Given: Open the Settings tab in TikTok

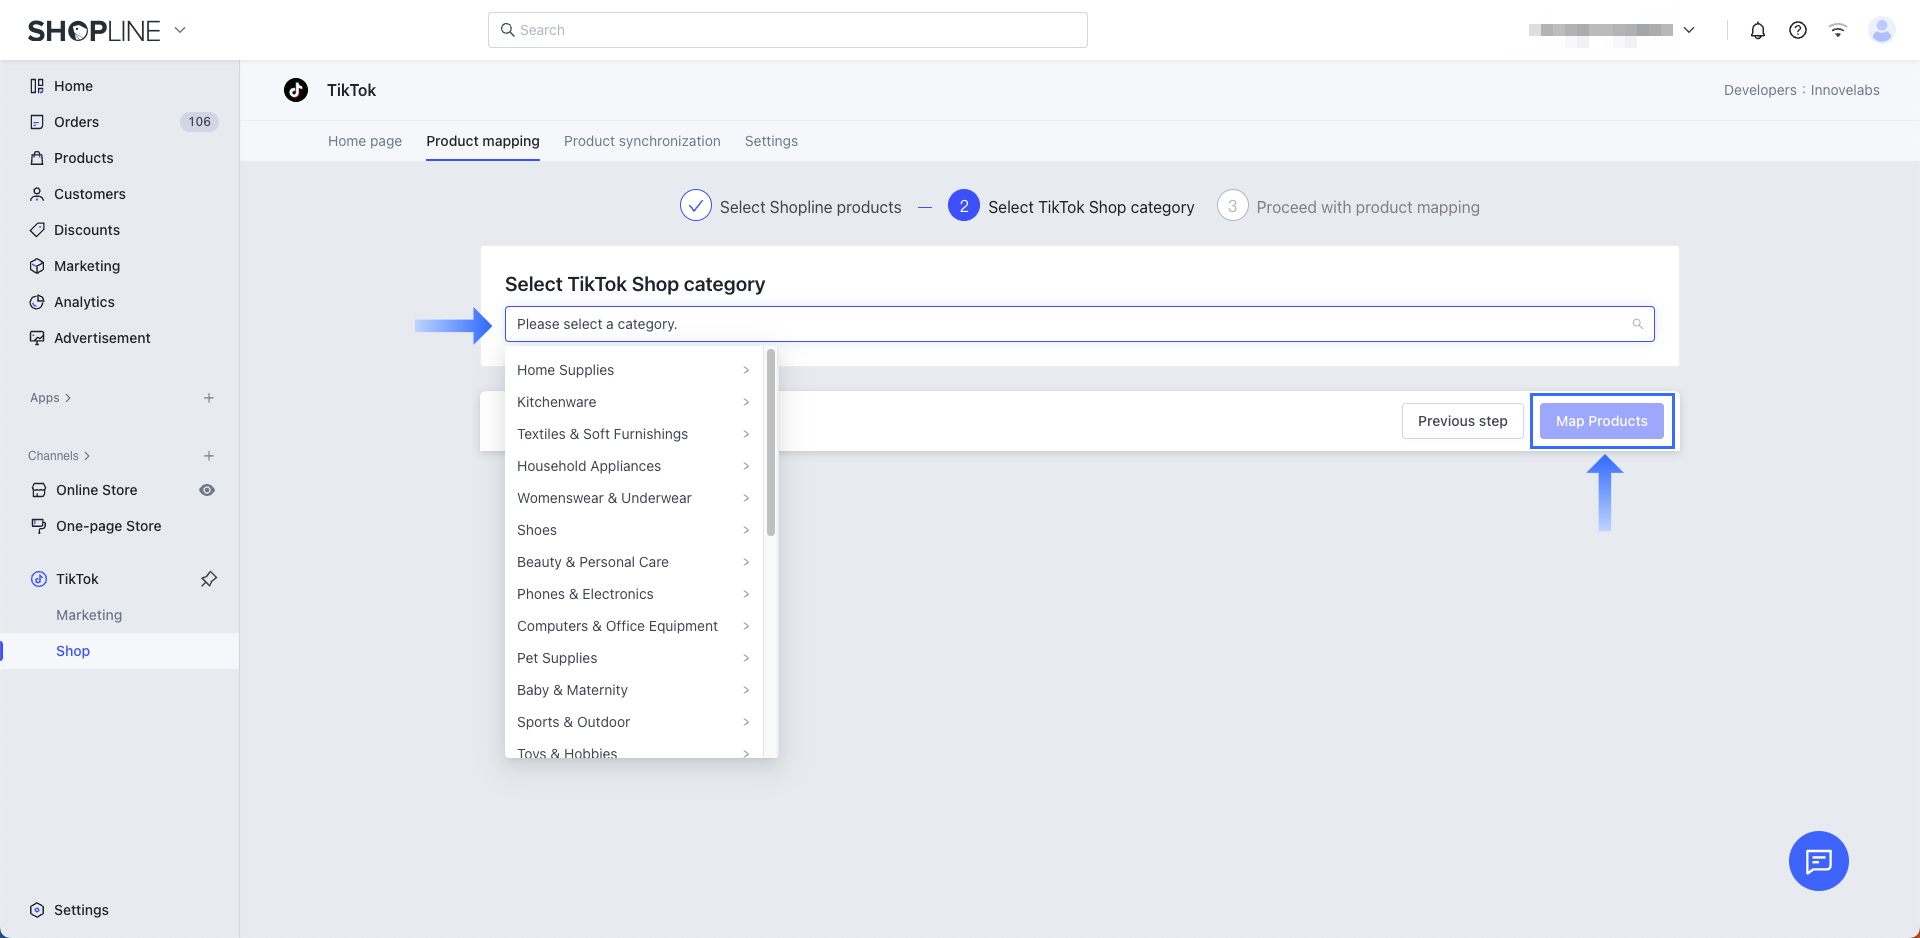Looking at the screenshot, I should (771, 141).
